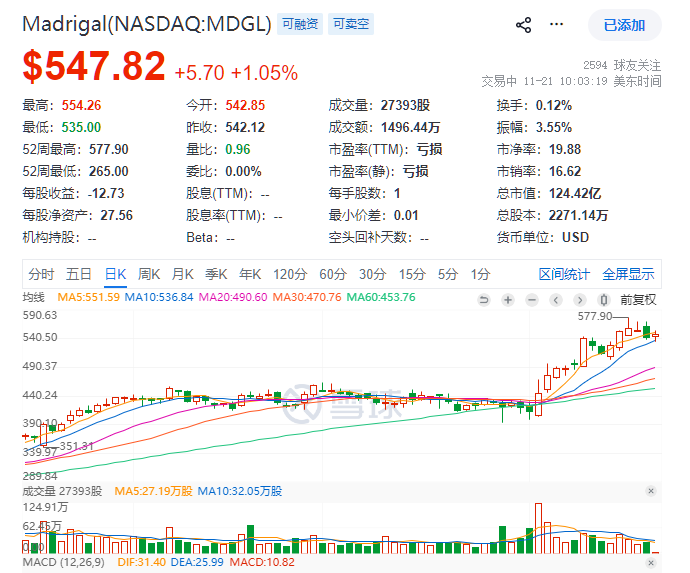
Task: Select the 周K chart tab
Action: click(149, 274)
